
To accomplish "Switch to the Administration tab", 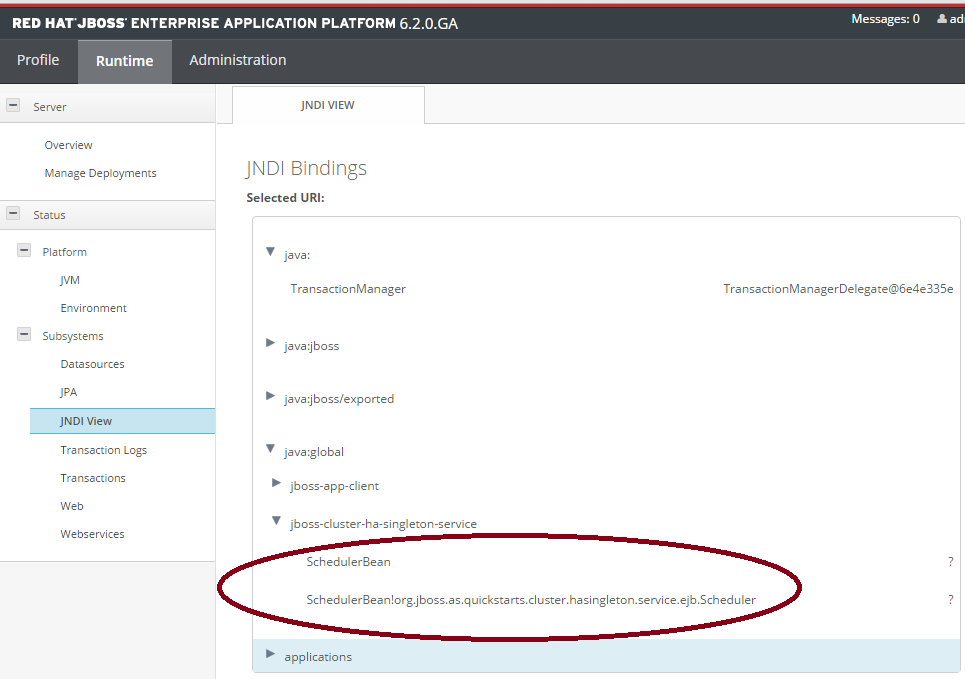I will pyautogui.click(x=237, y=60).
